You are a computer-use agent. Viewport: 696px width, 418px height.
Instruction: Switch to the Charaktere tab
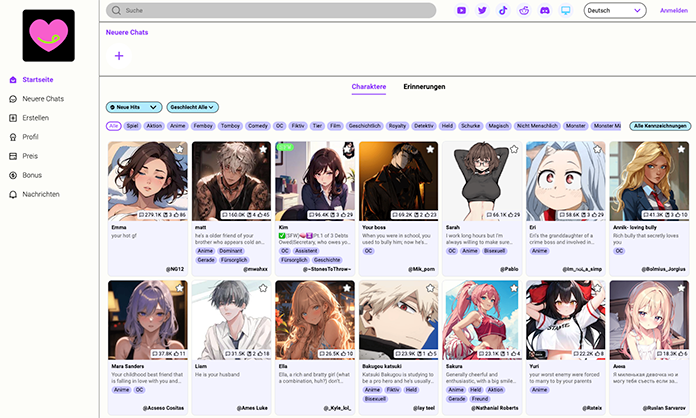pyautogui.click(x=369, y=87)
